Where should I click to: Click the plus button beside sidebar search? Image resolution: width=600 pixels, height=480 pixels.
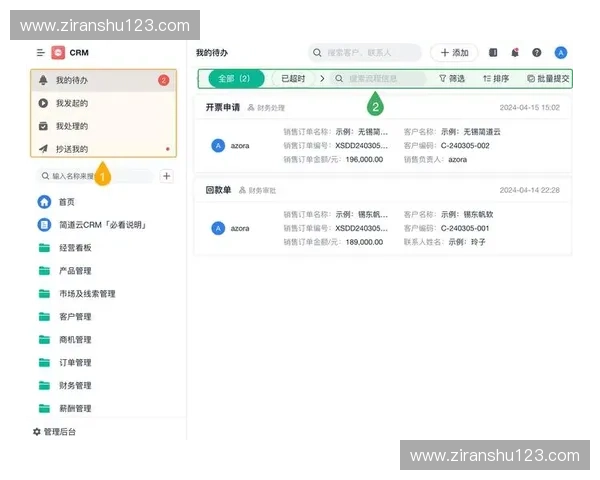(166, 176)
